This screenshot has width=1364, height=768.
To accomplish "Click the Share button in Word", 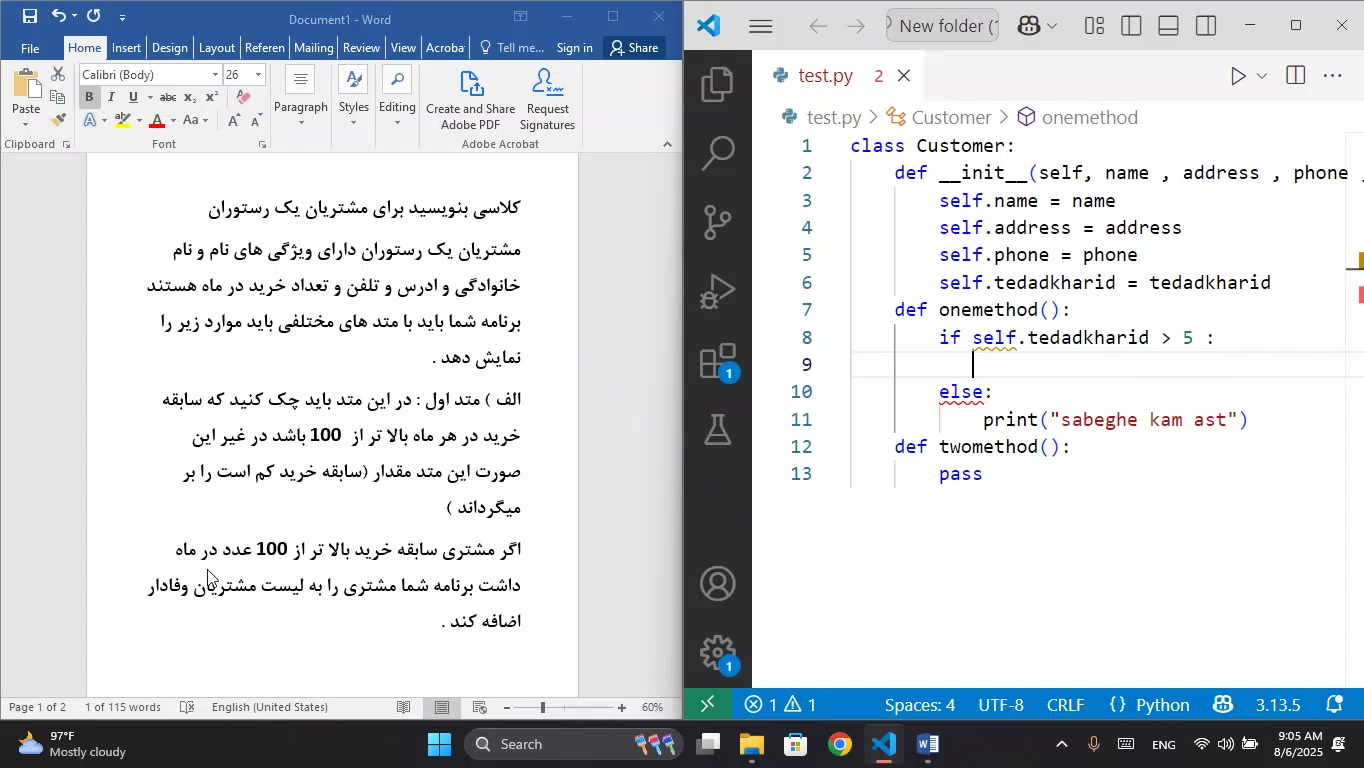I will pos(634,48).
